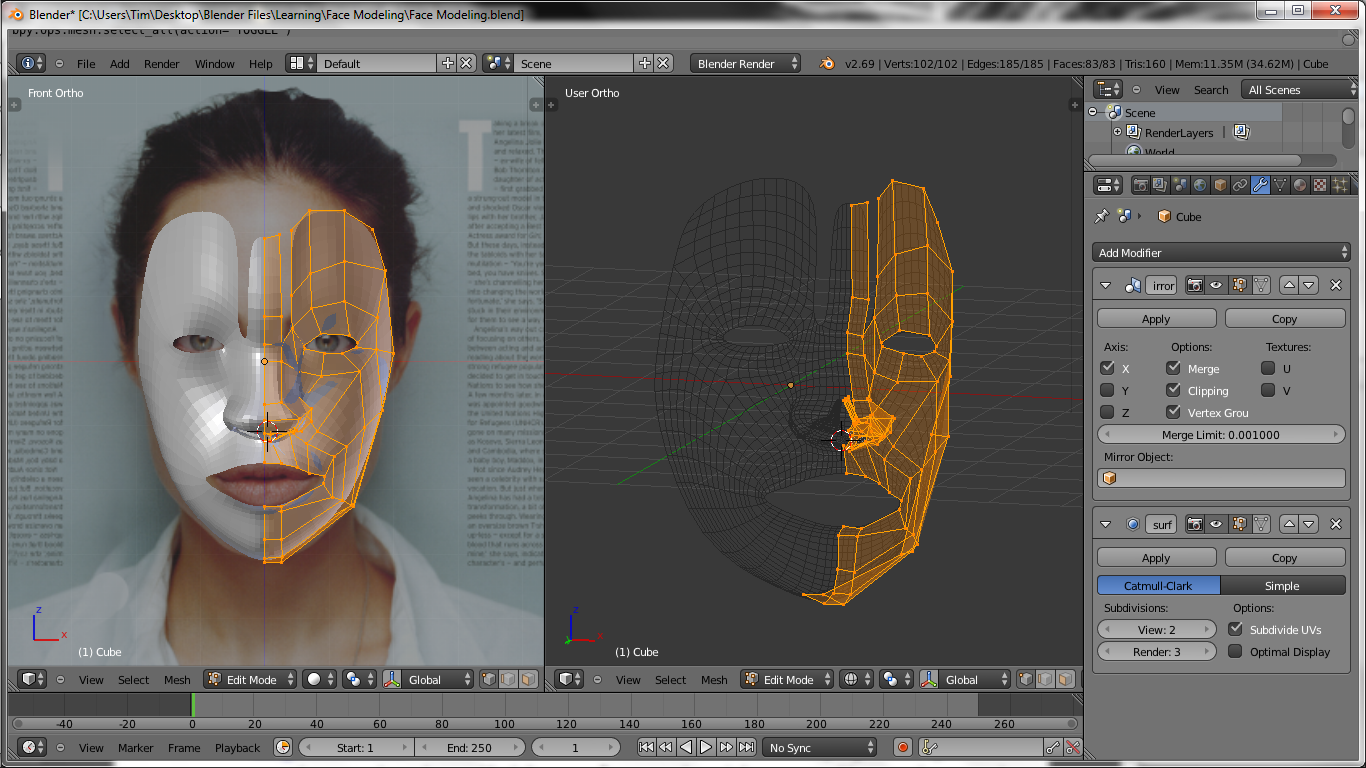1366x768 pixels.
Task: Click the pin icon above the Cube breadcrumb
Action: click(x=1104, y=216)
